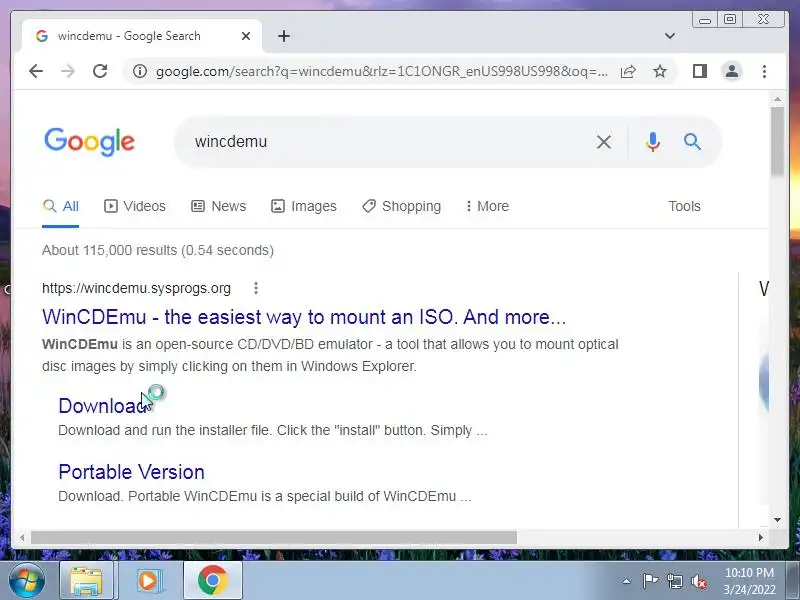Launch Windows Media Player from taskbar
Viewport: 800px width, 600px height.
tap(149, 581)
